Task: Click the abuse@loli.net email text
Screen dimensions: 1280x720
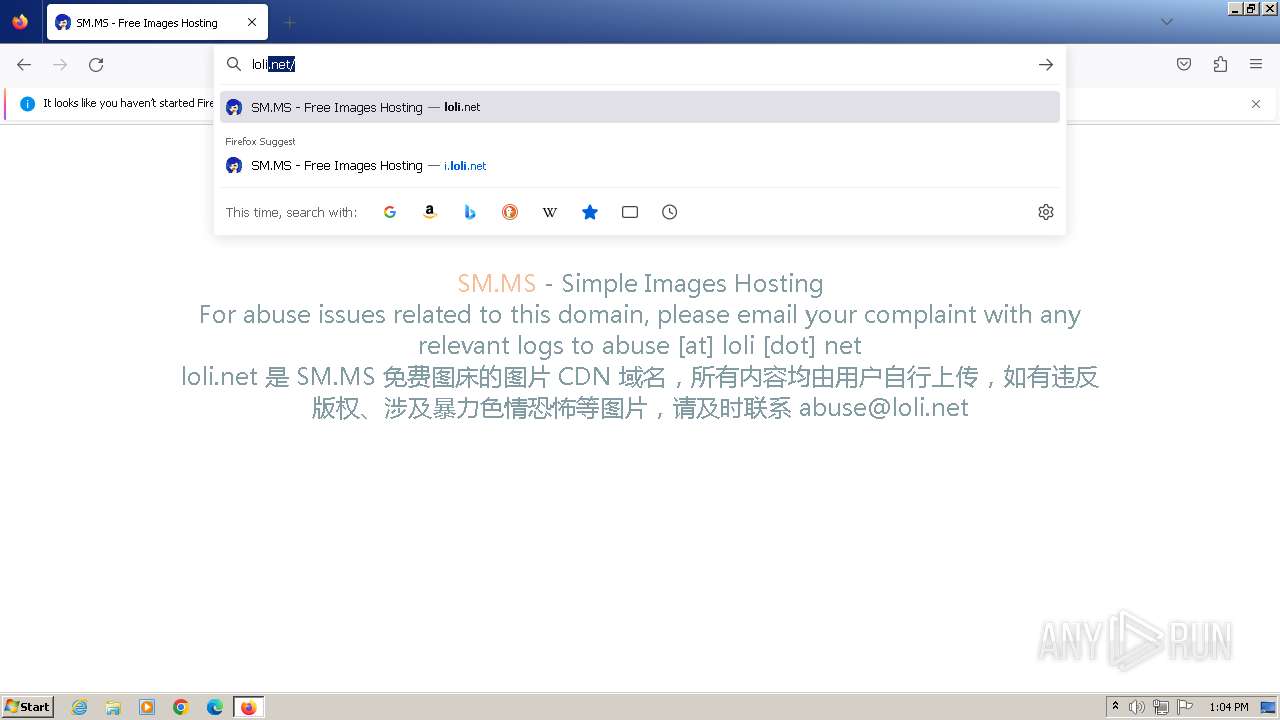Action: click(883, 407)
